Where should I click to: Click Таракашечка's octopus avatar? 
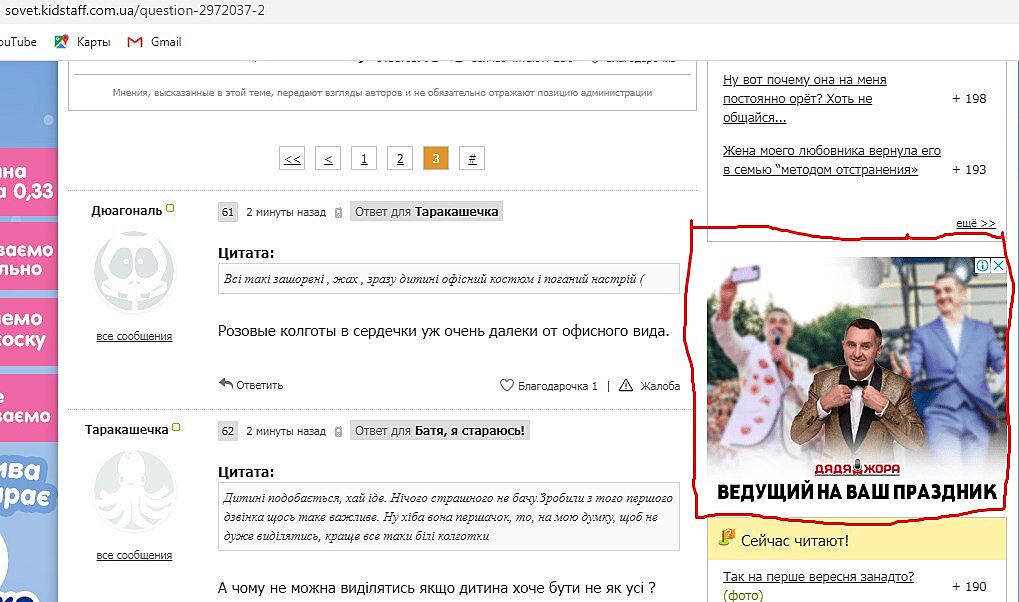coord(134,490)
